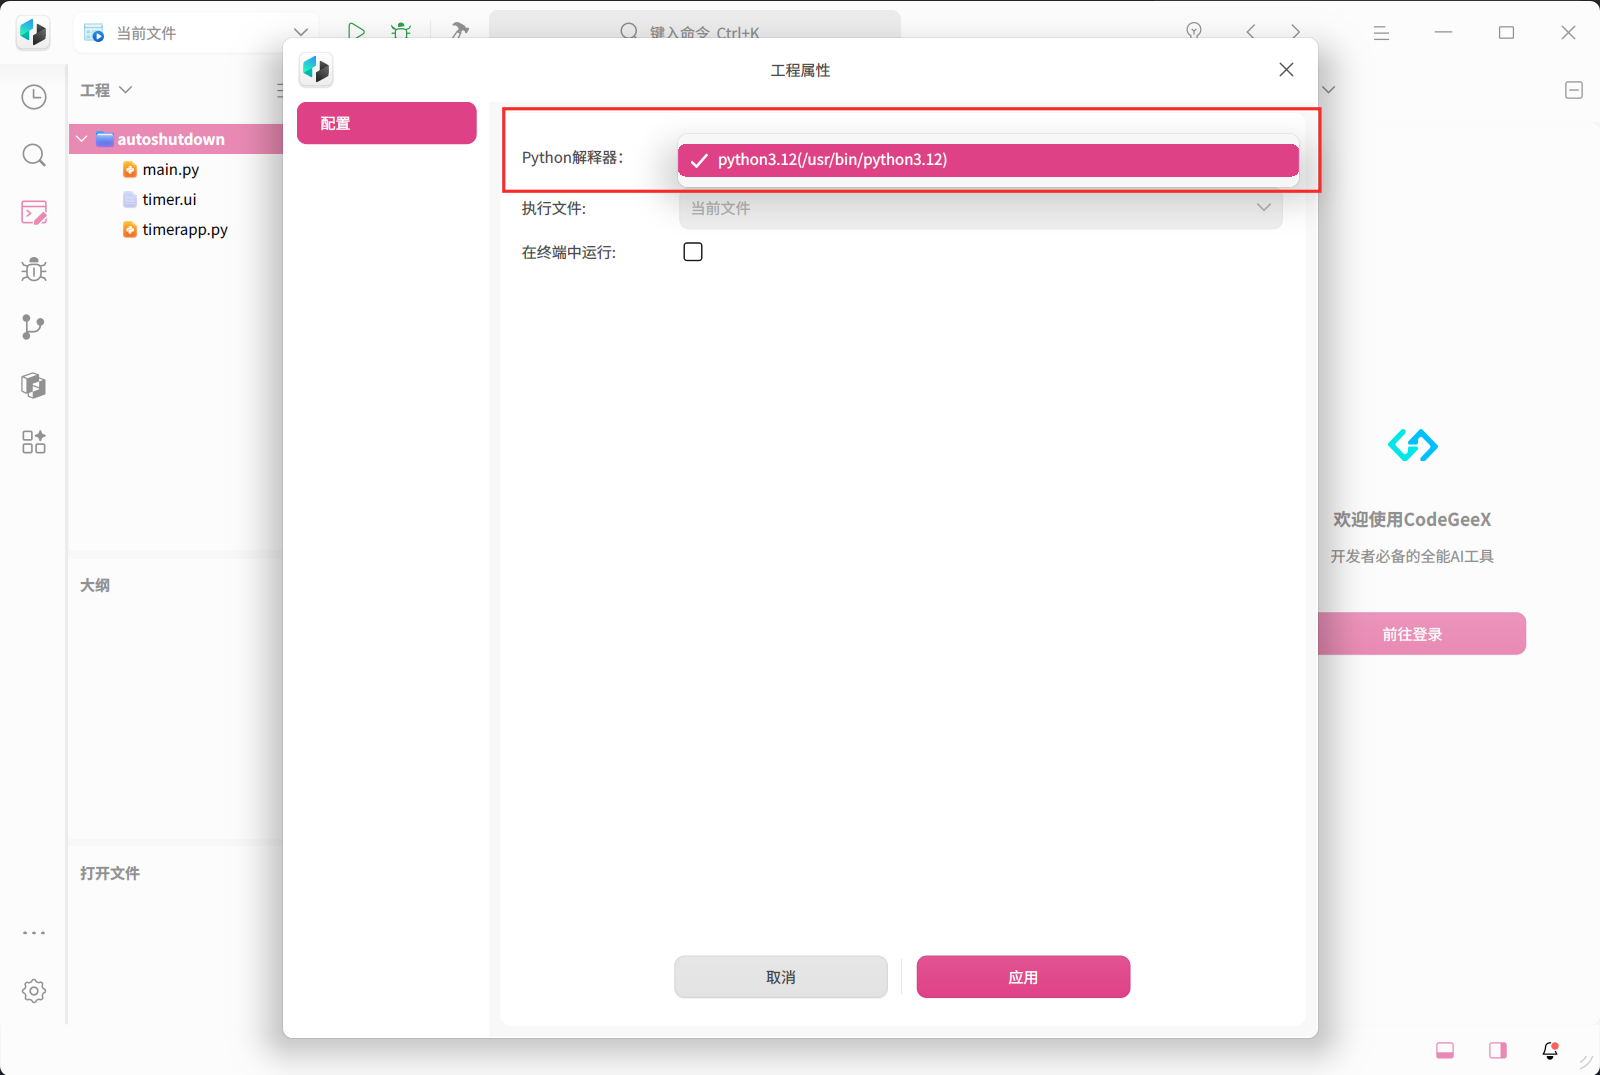1600x1075 pixels.
Task: Enable the run-in-terminal checkbox
Action: [693, 252]
